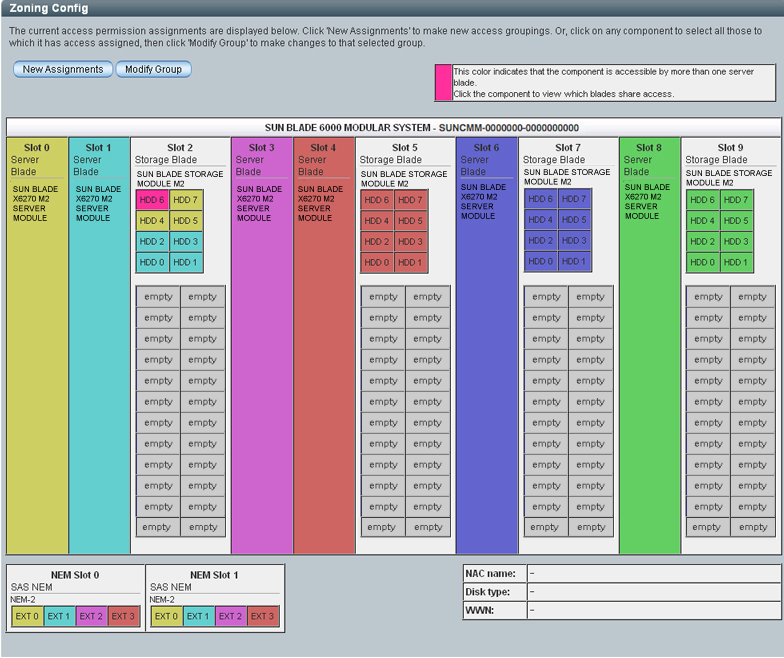Click HDD 7 in Slot 9 storage blade
Image resolution: width=784 pixels, height=658 pixels.
point(736,200)
